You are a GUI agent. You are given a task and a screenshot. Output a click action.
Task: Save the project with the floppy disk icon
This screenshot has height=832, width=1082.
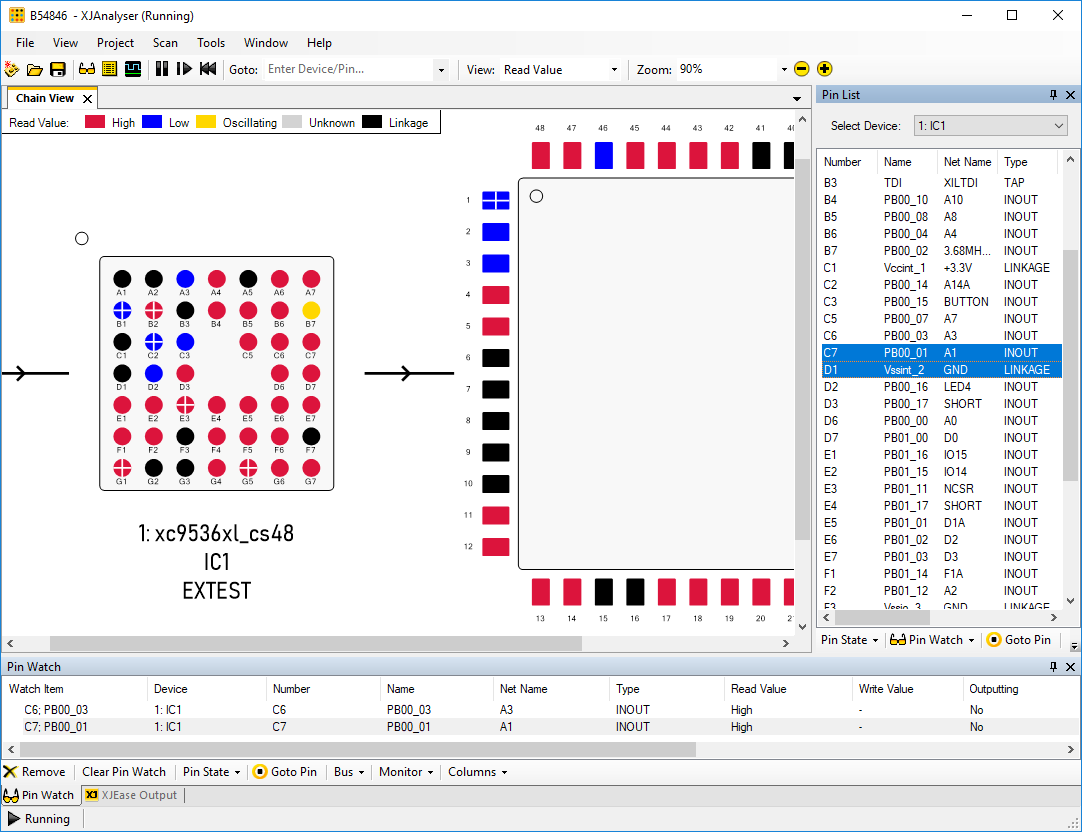coord(58,69)
